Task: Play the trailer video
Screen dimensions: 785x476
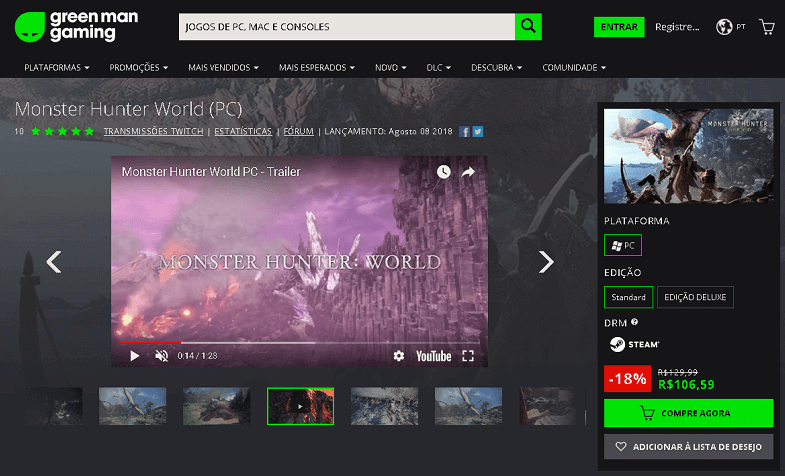Action: (x=134, y=356)
